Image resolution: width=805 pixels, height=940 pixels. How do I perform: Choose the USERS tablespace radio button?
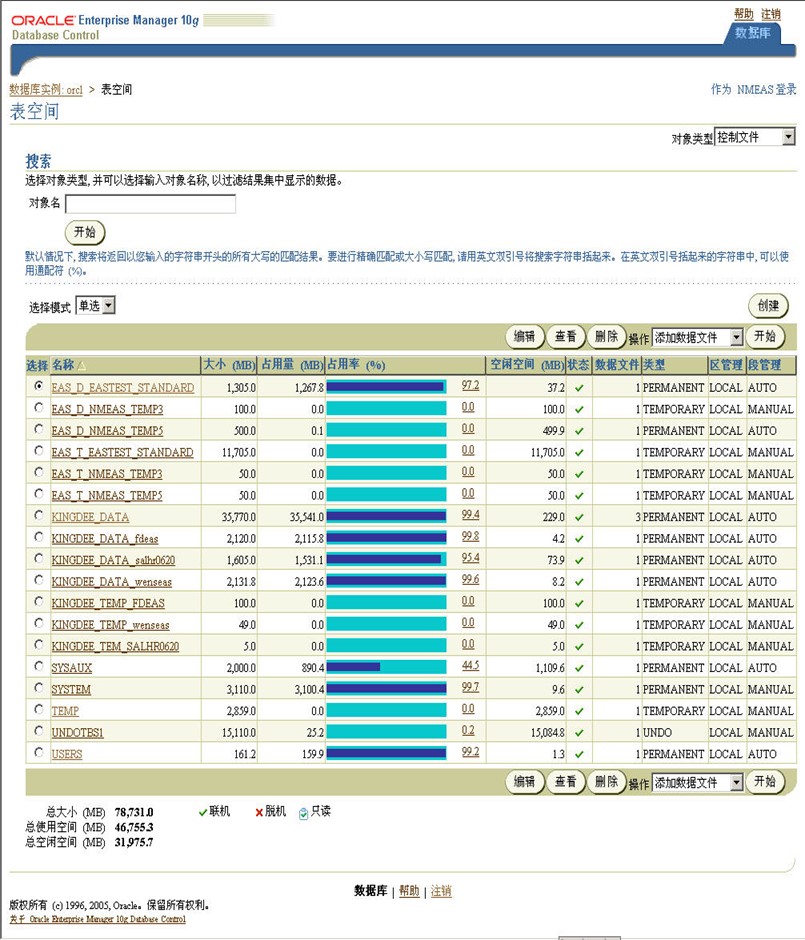point(39,754)
